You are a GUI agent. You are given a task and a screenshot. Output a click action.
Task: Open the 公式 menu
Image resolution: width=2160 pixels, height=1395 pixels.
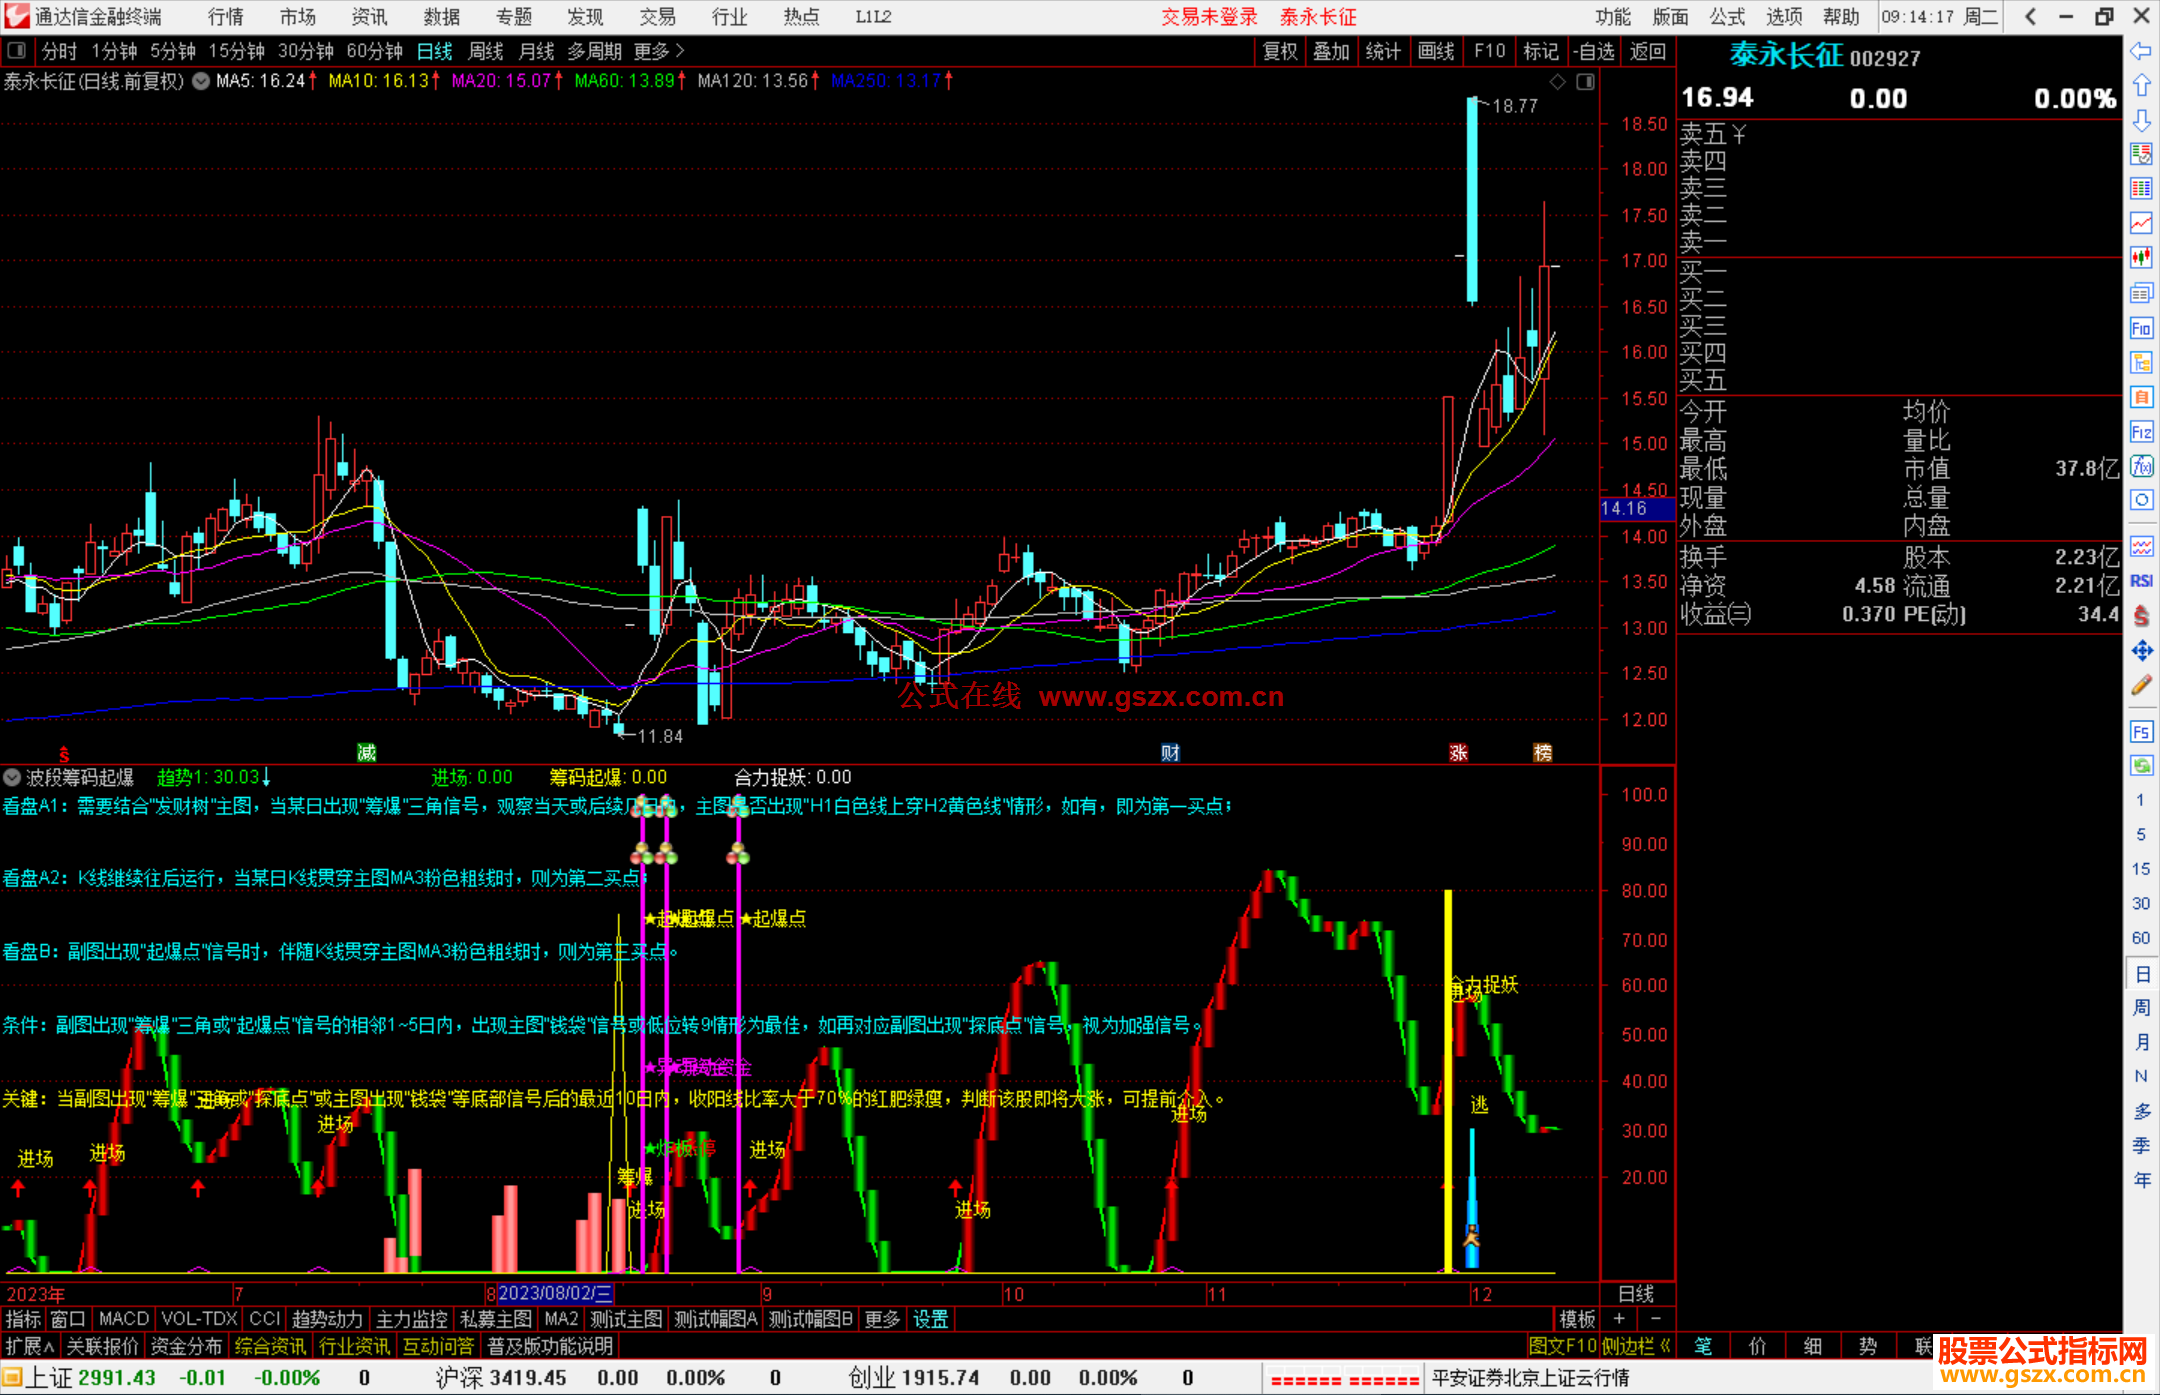coord(1727,17)
